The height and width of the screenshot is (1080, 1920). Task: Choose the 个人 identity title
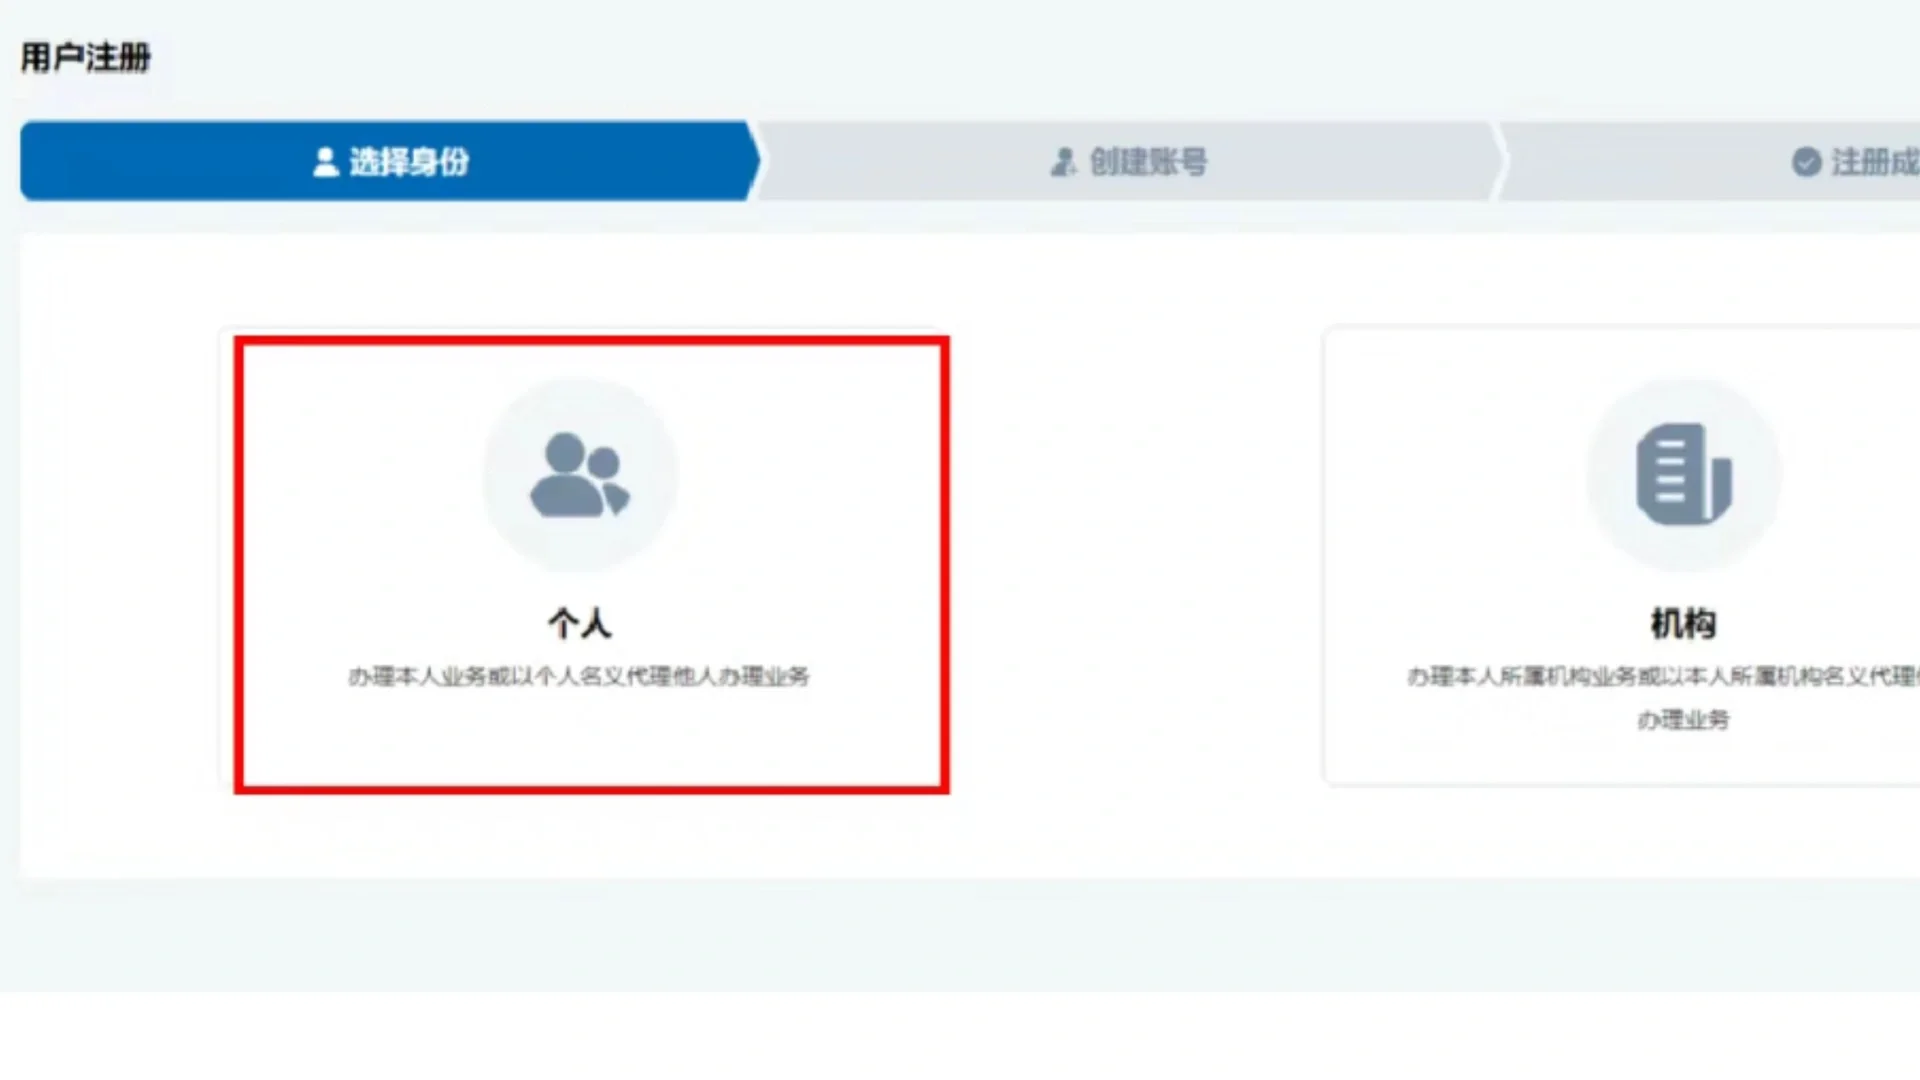tap(579, 624)
